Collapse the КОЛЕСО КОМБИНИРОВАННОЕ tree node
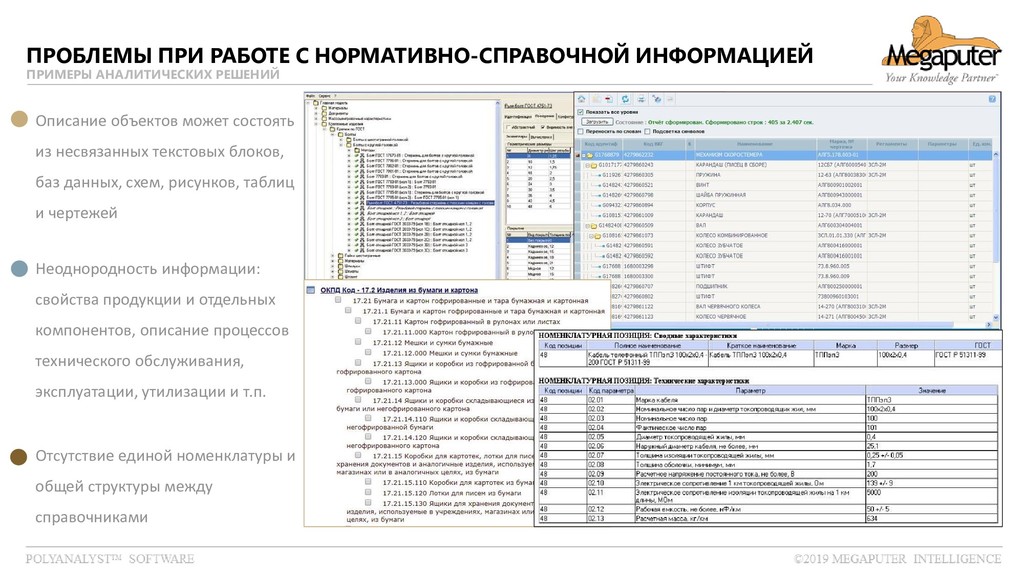This screenshot has width=1024, height=576. (591, 236)
